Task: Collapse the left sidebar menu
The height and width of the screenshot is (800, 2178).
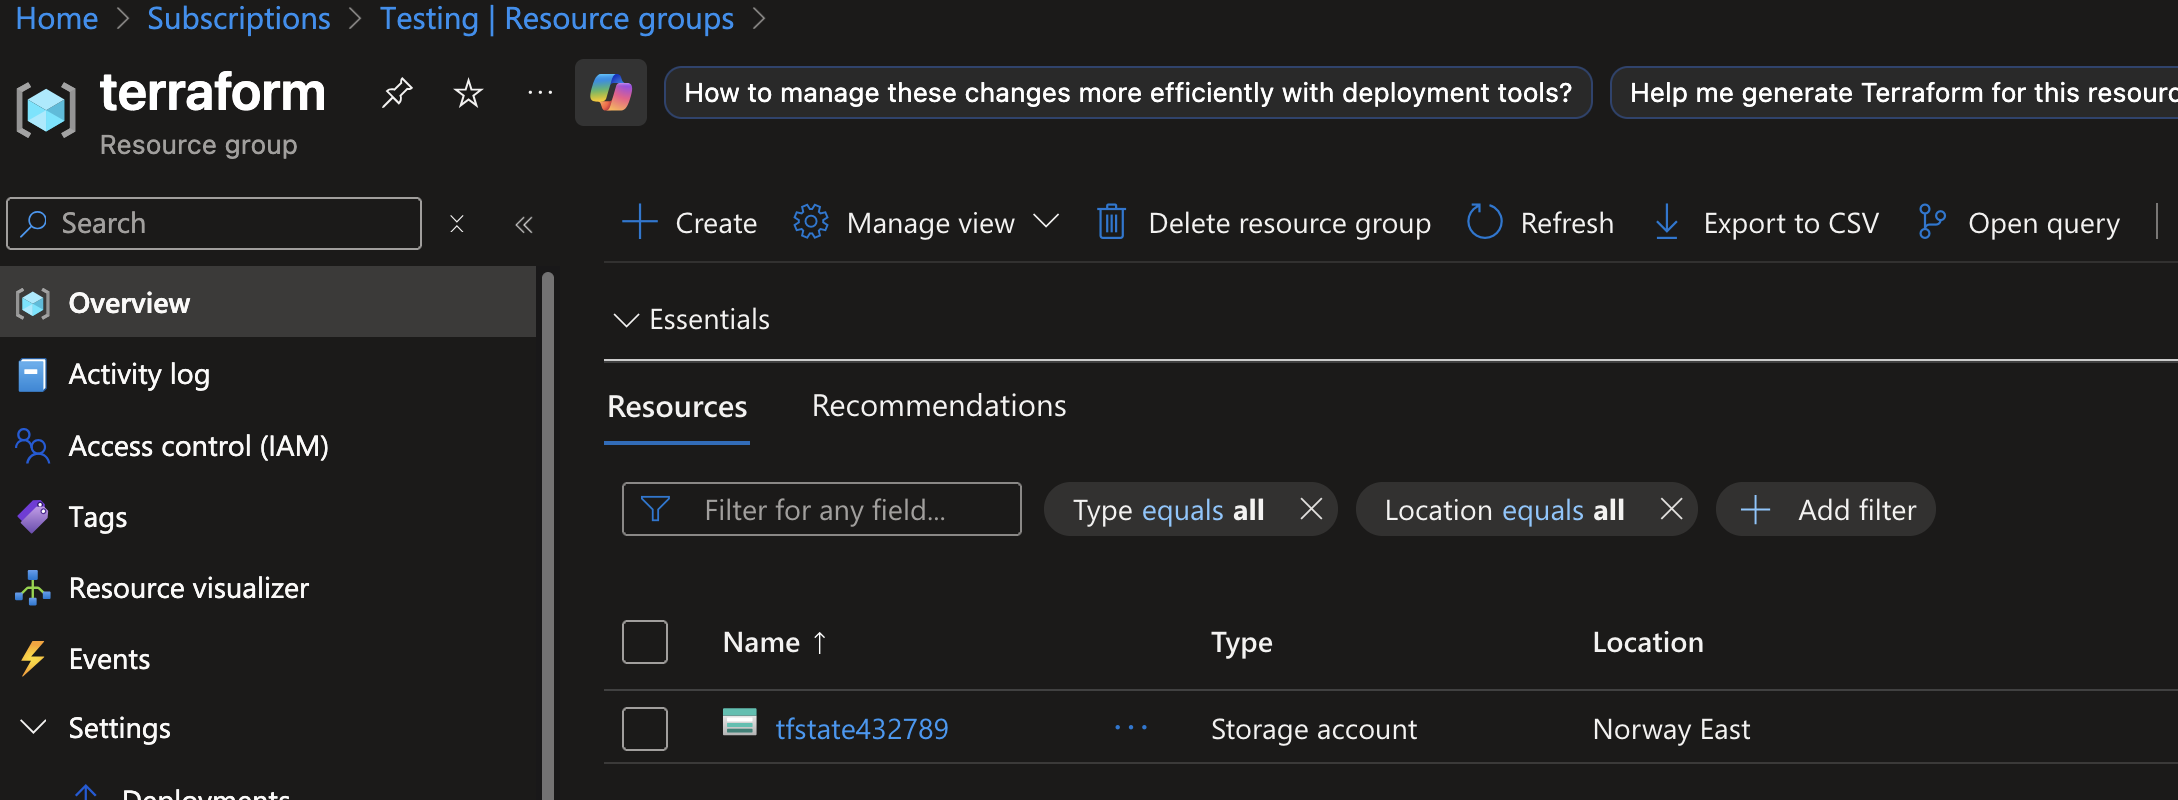Action: [x=523, y=224]
